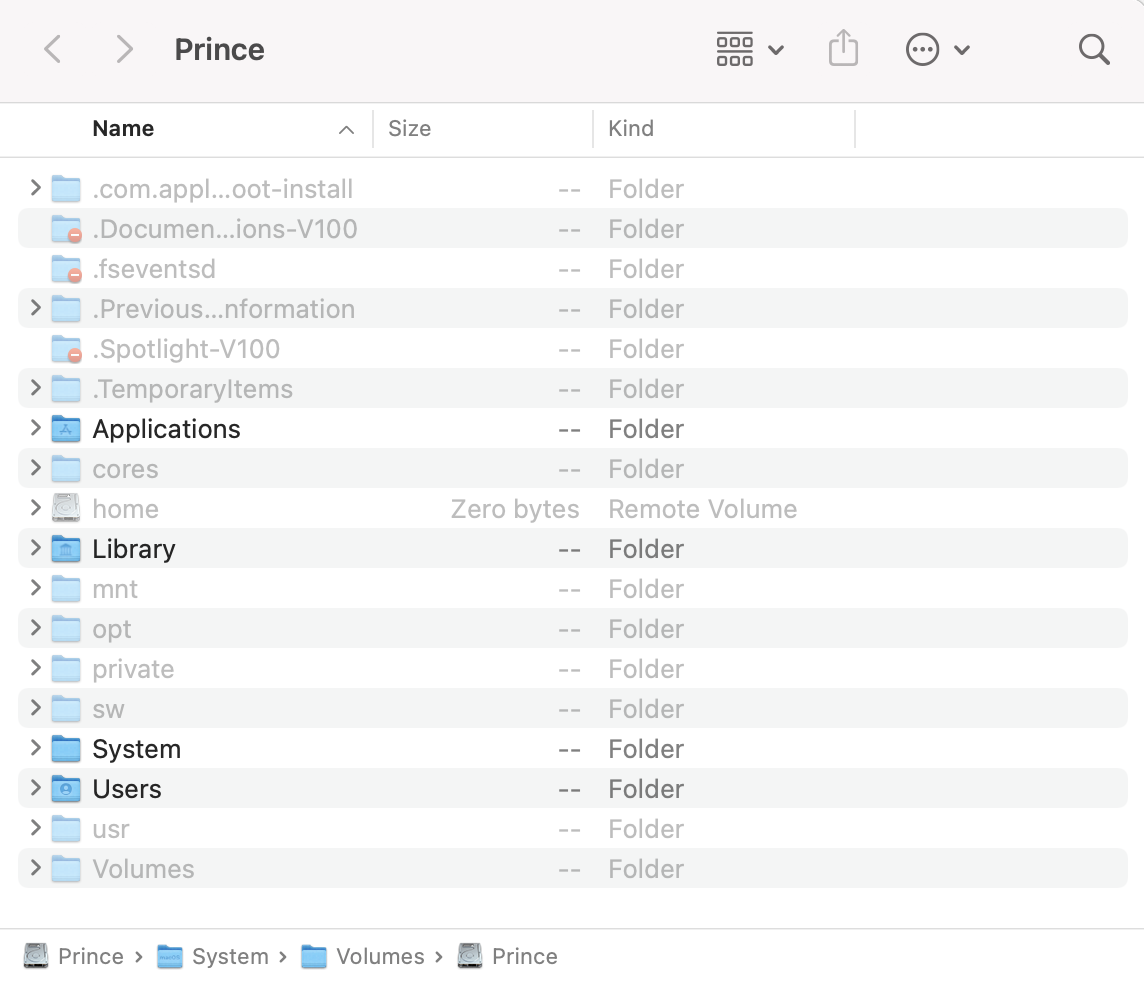
Task: Click the Forward navigation arrow
Action: pos(124,49)
